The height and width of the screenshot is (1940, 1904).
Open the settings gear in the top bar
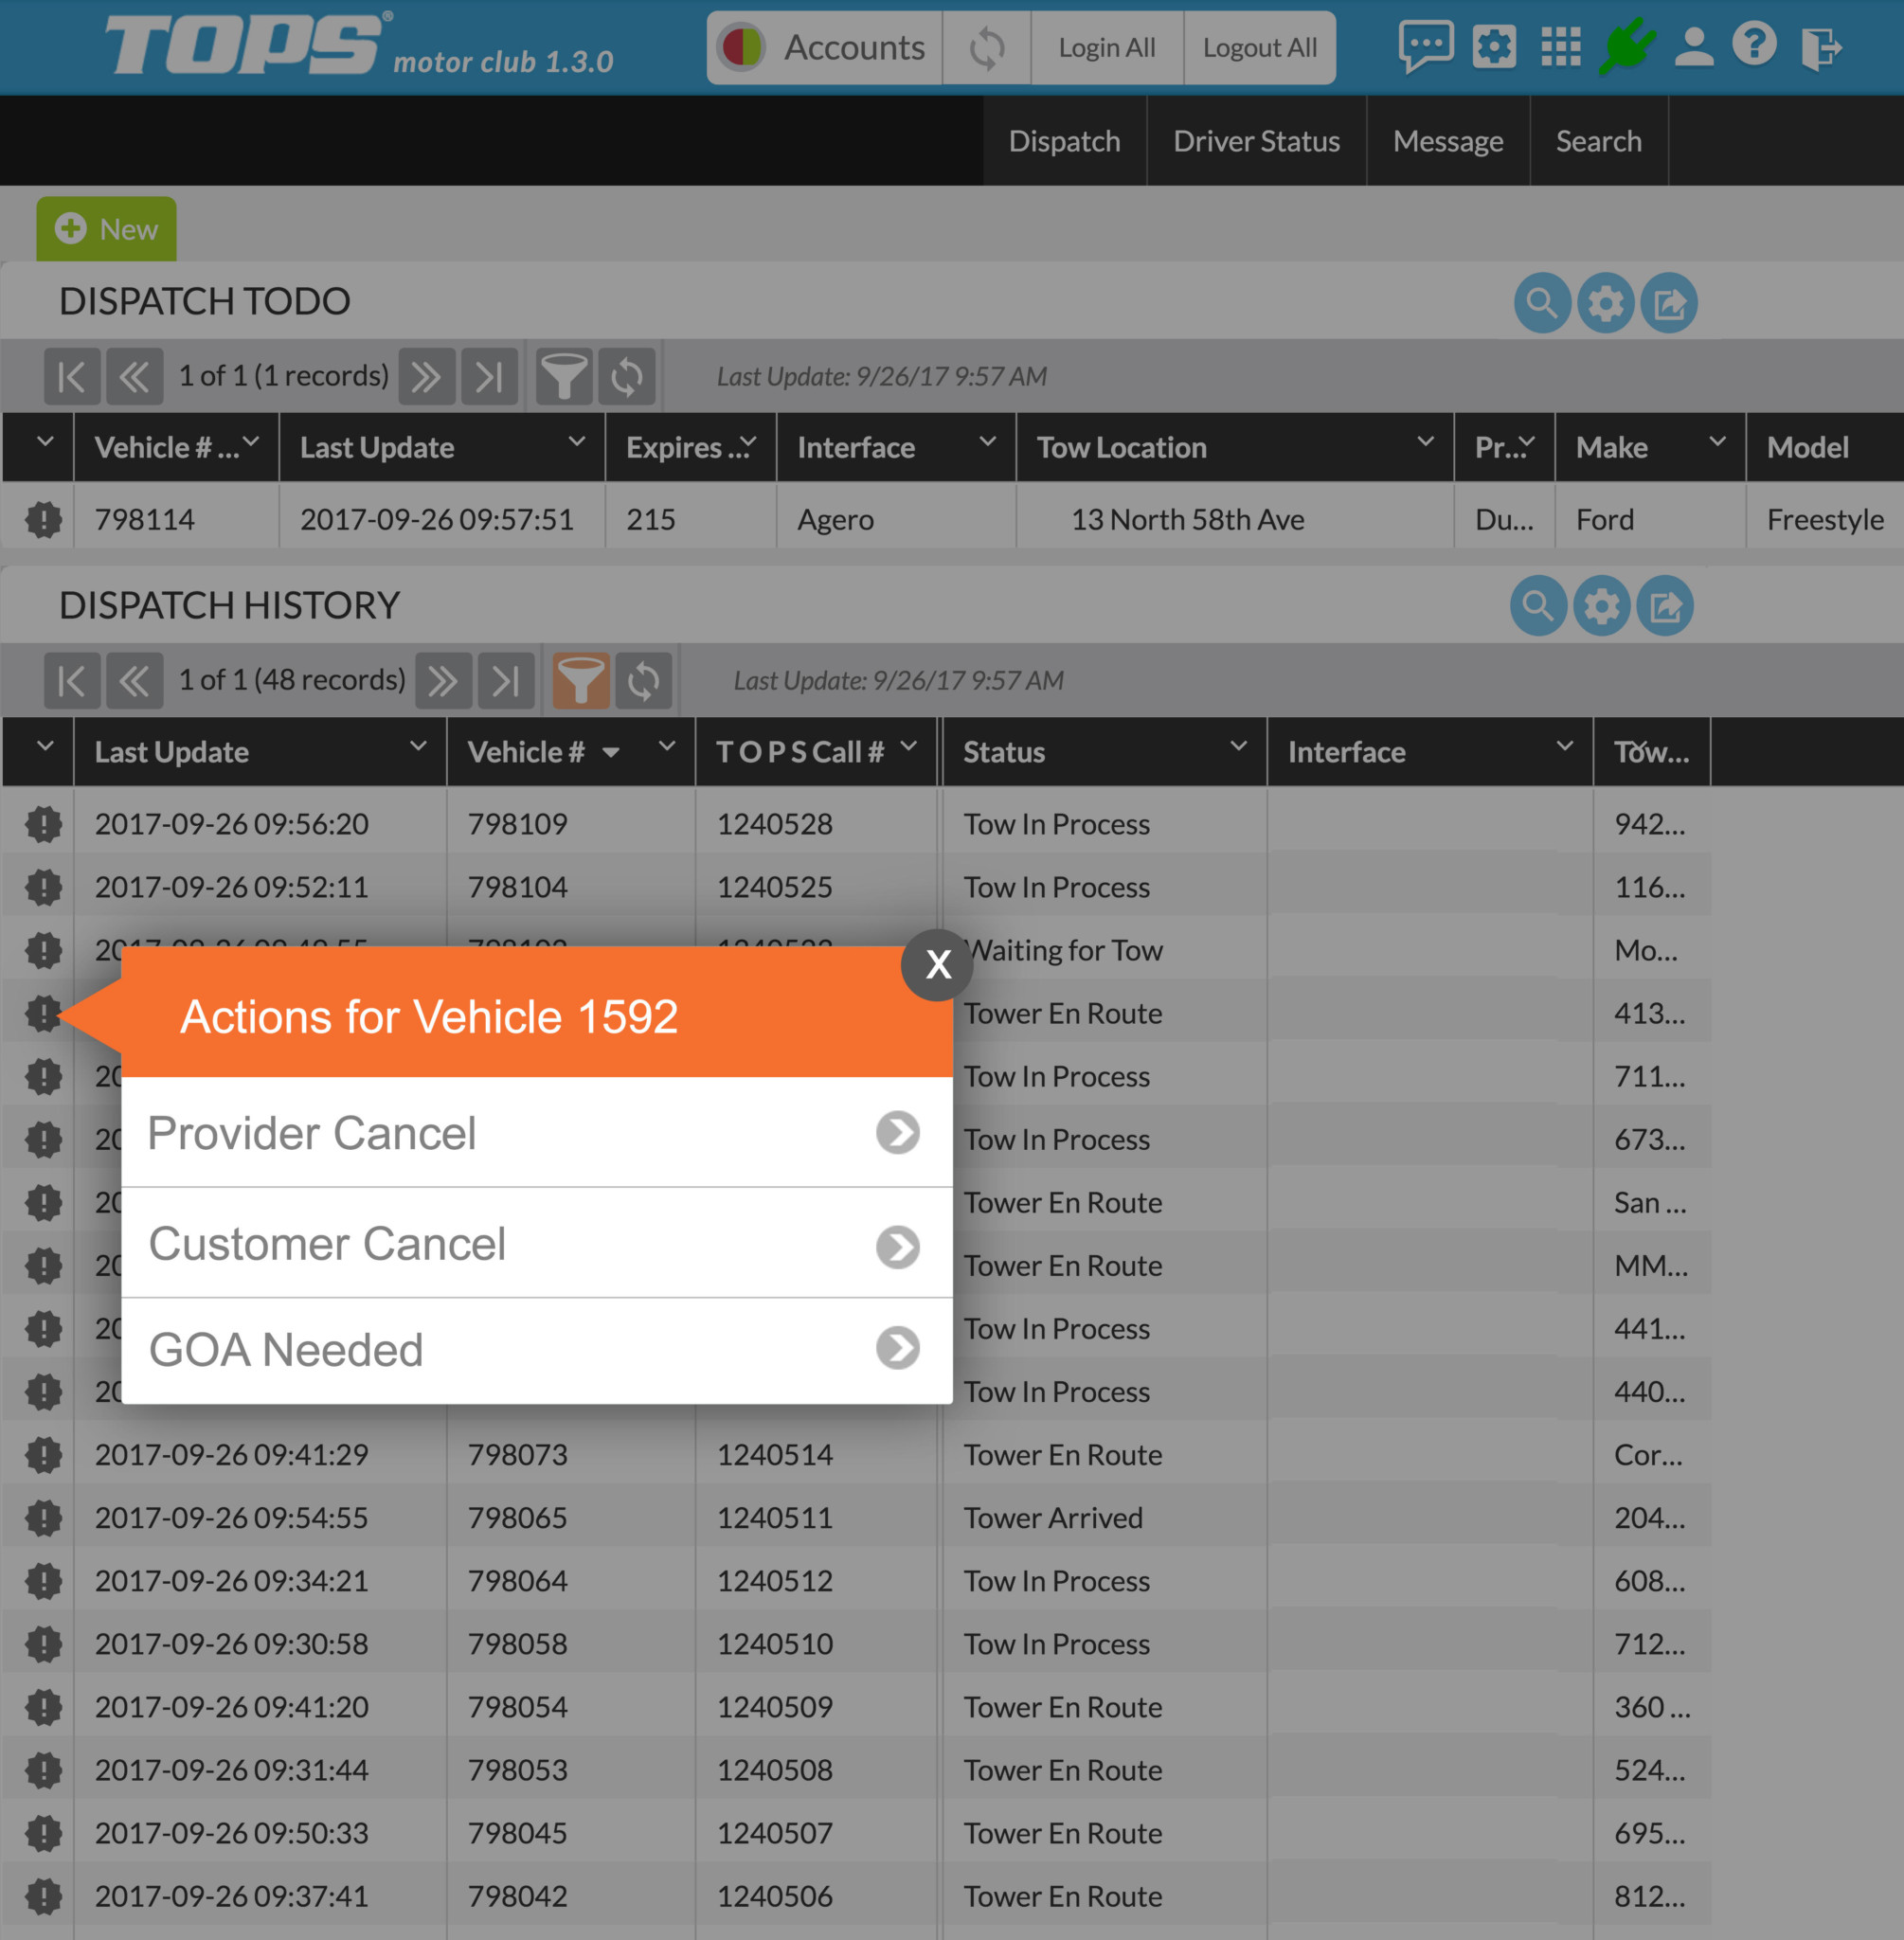(x=1494, y=46)
